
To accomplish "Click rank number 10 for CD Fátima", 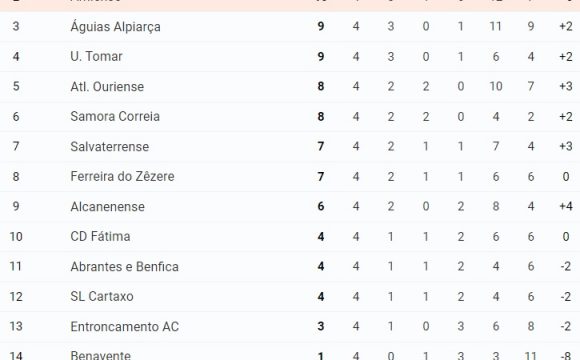I will (x=16, y=236).
